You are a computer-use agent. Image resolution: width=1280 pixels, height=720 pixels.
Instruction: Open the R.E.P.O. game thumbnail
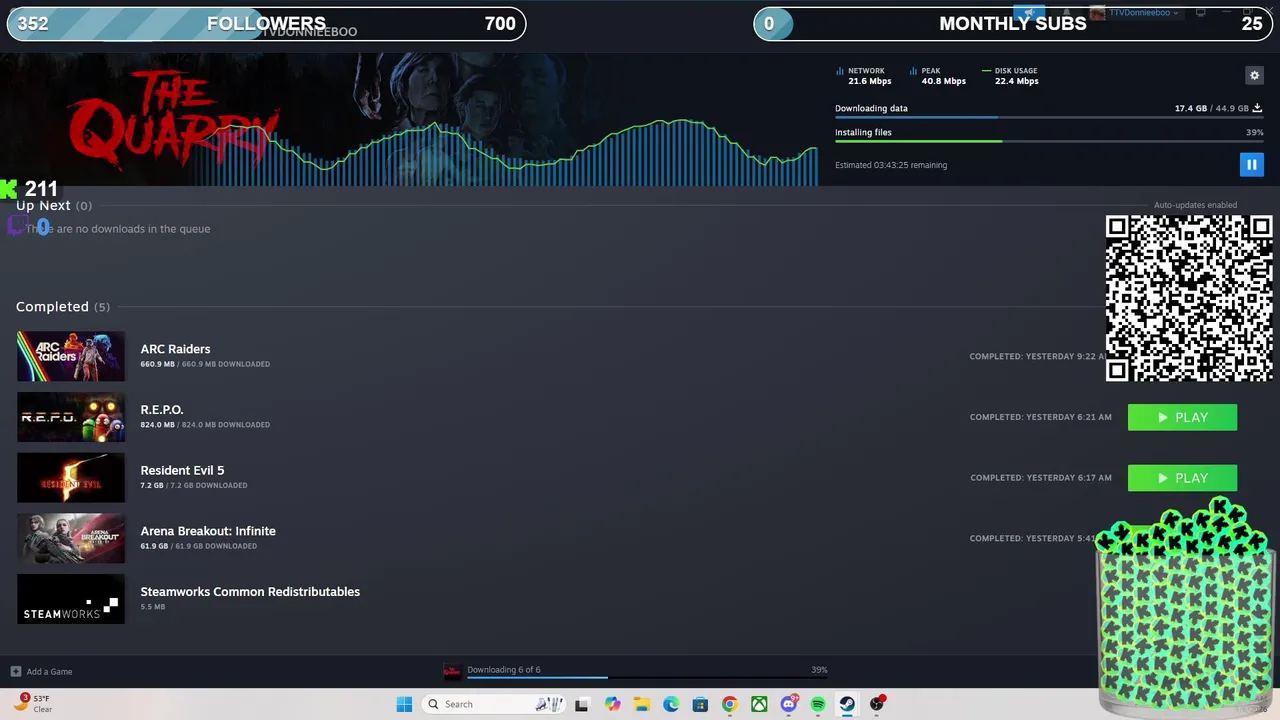[71, 417]
